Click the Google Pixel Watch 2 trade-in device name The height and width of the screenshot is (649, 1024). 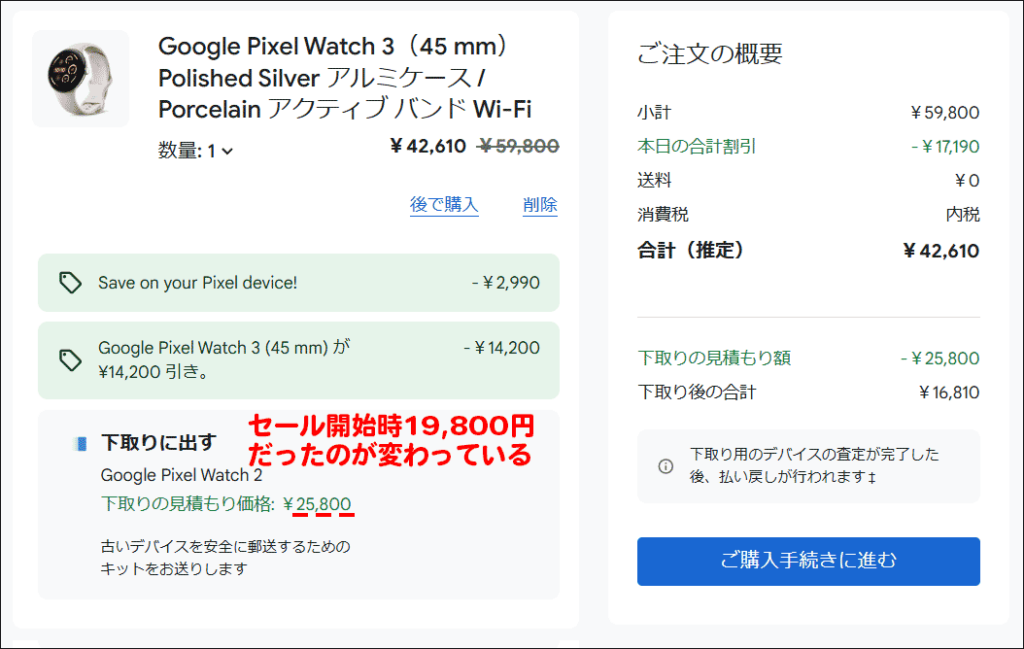[x=182, y=475]
